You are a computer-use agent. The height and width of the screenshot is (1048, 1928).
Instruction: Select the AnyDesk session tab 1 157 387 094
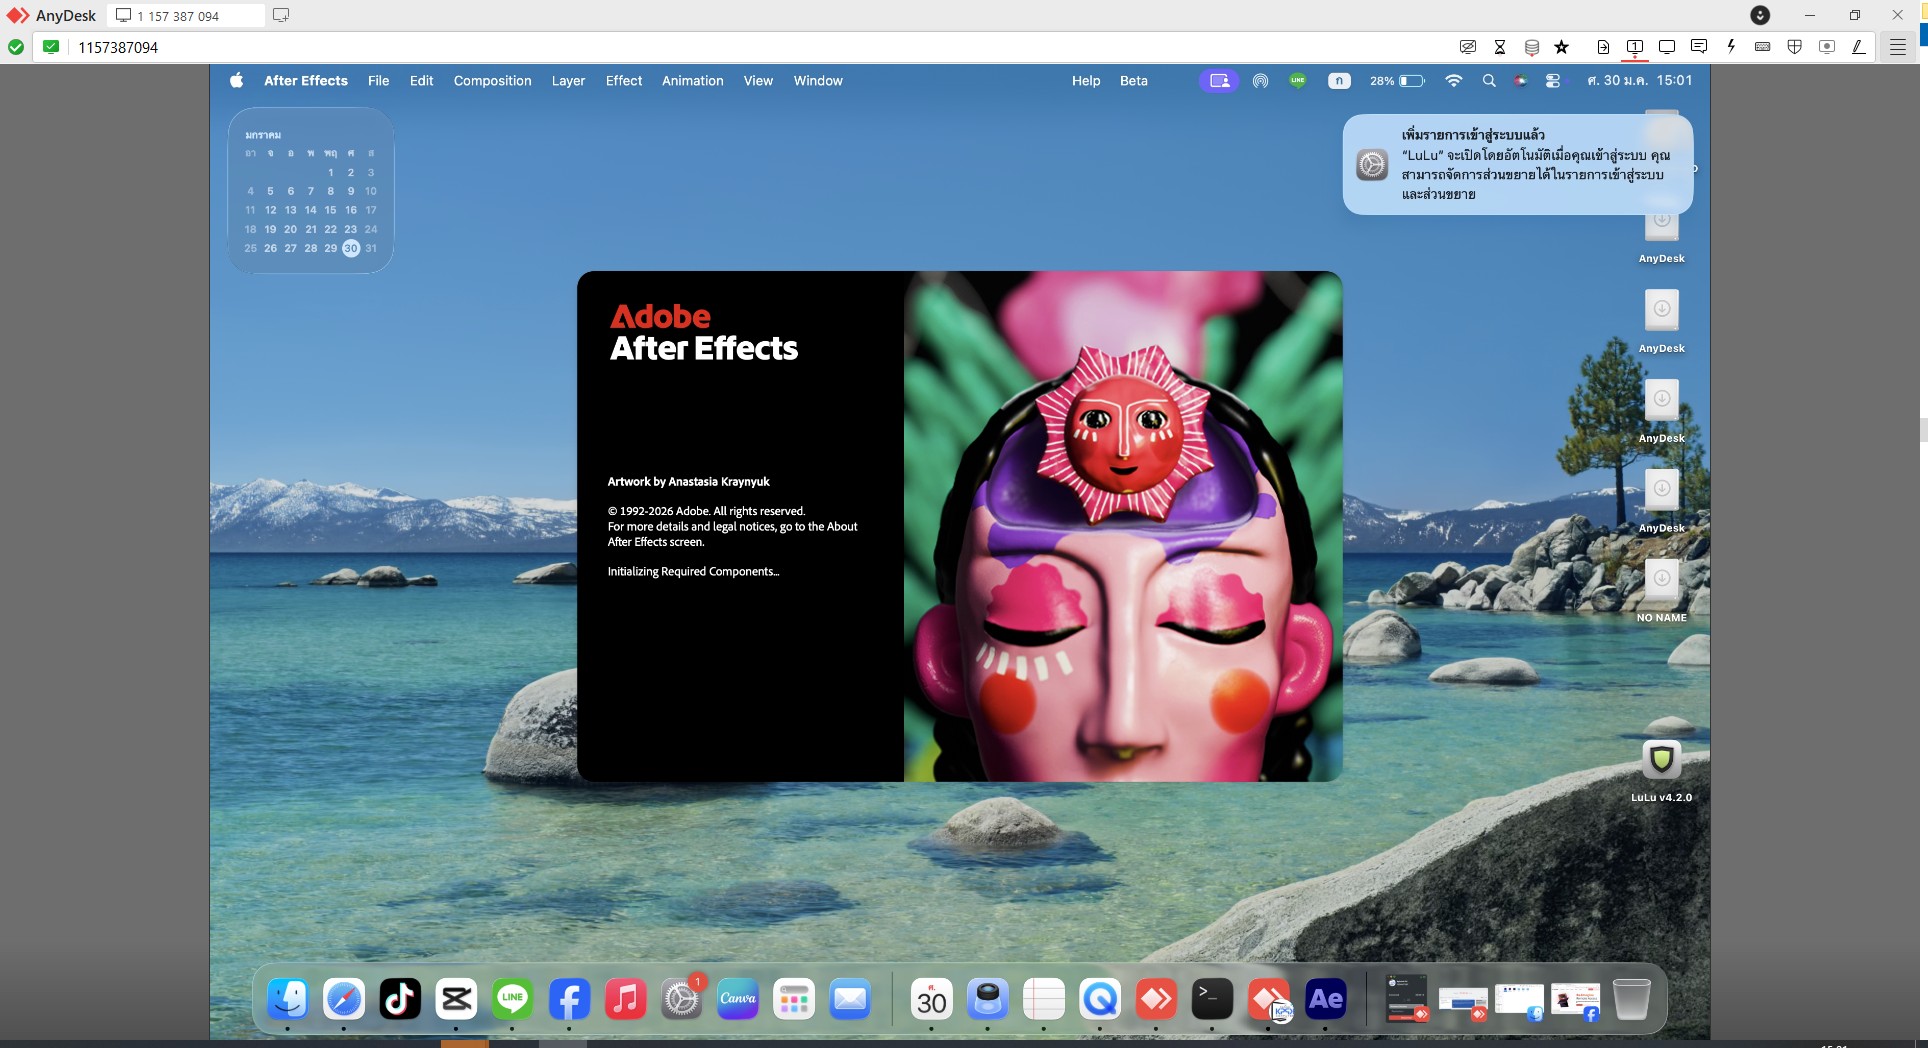[x=186, y=15]
